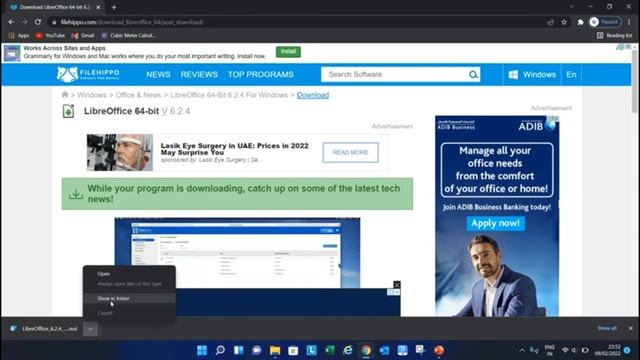
Task: Click the LibreOffice program icon
Action: coord(68,111)
